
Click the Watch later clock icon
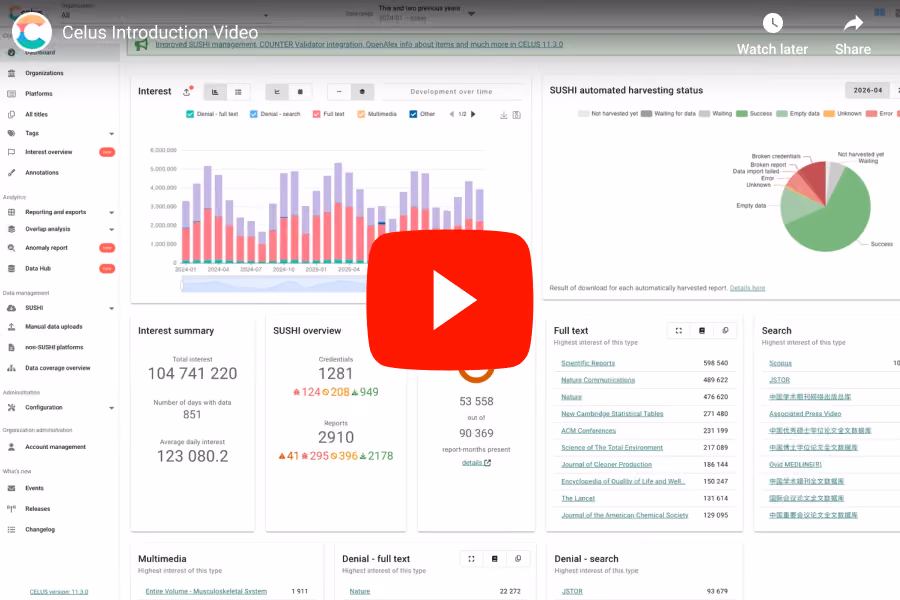(x=773, y=23)
